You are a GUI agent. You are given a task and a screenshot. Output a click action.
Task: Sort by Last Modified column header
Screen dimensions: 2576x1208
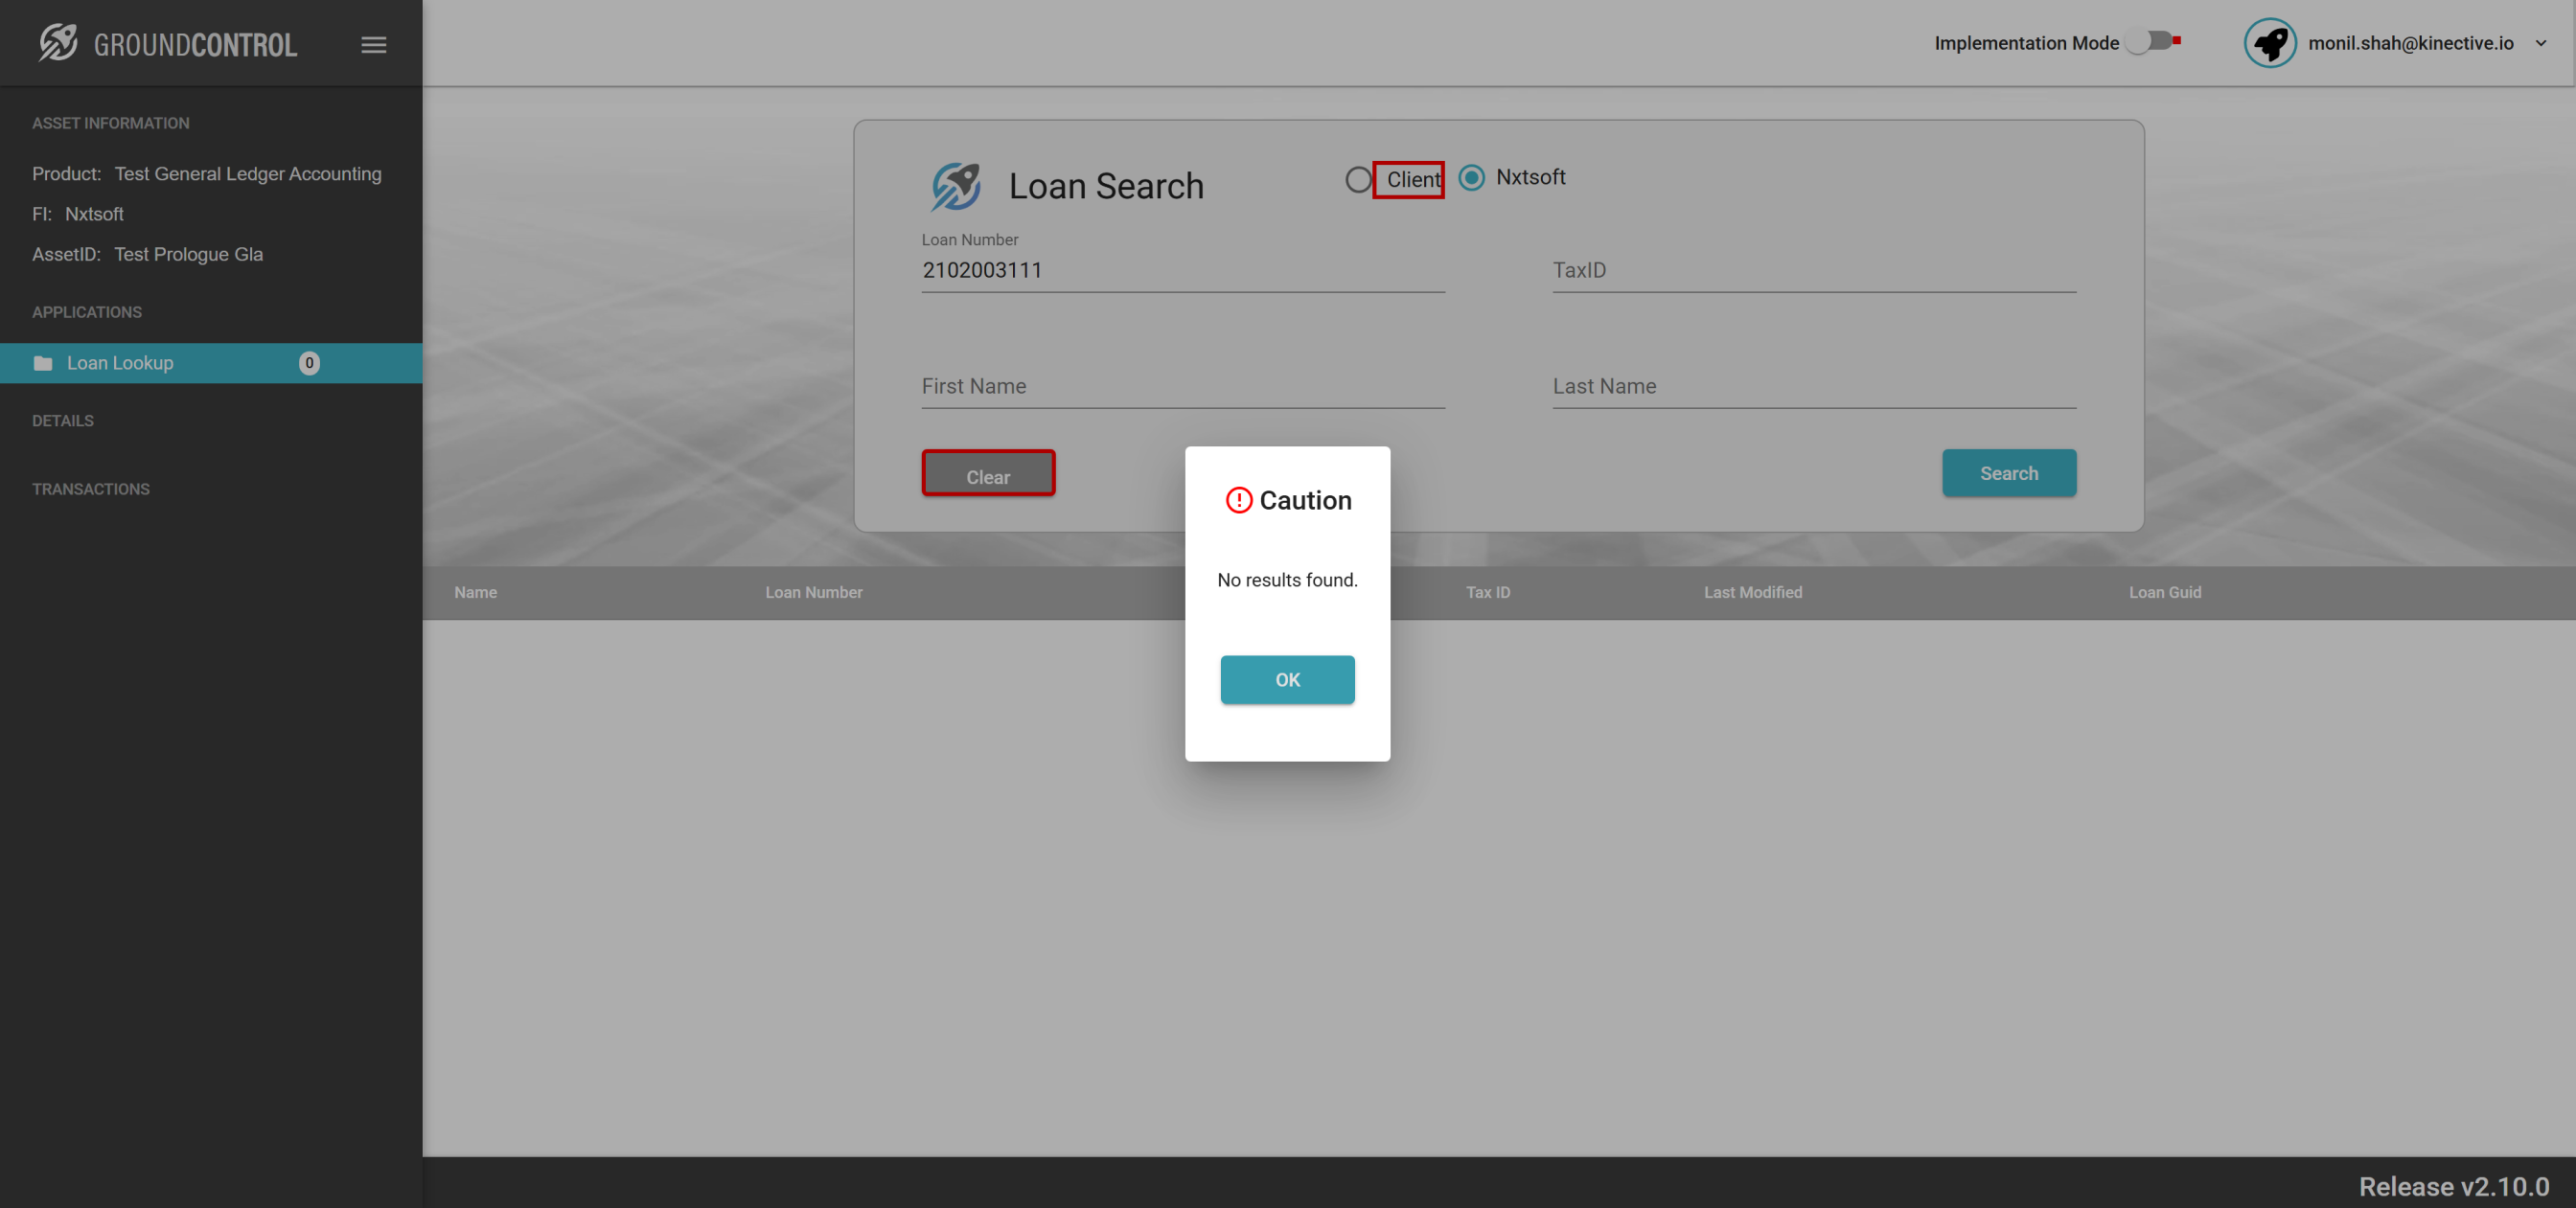point(1752,592)
